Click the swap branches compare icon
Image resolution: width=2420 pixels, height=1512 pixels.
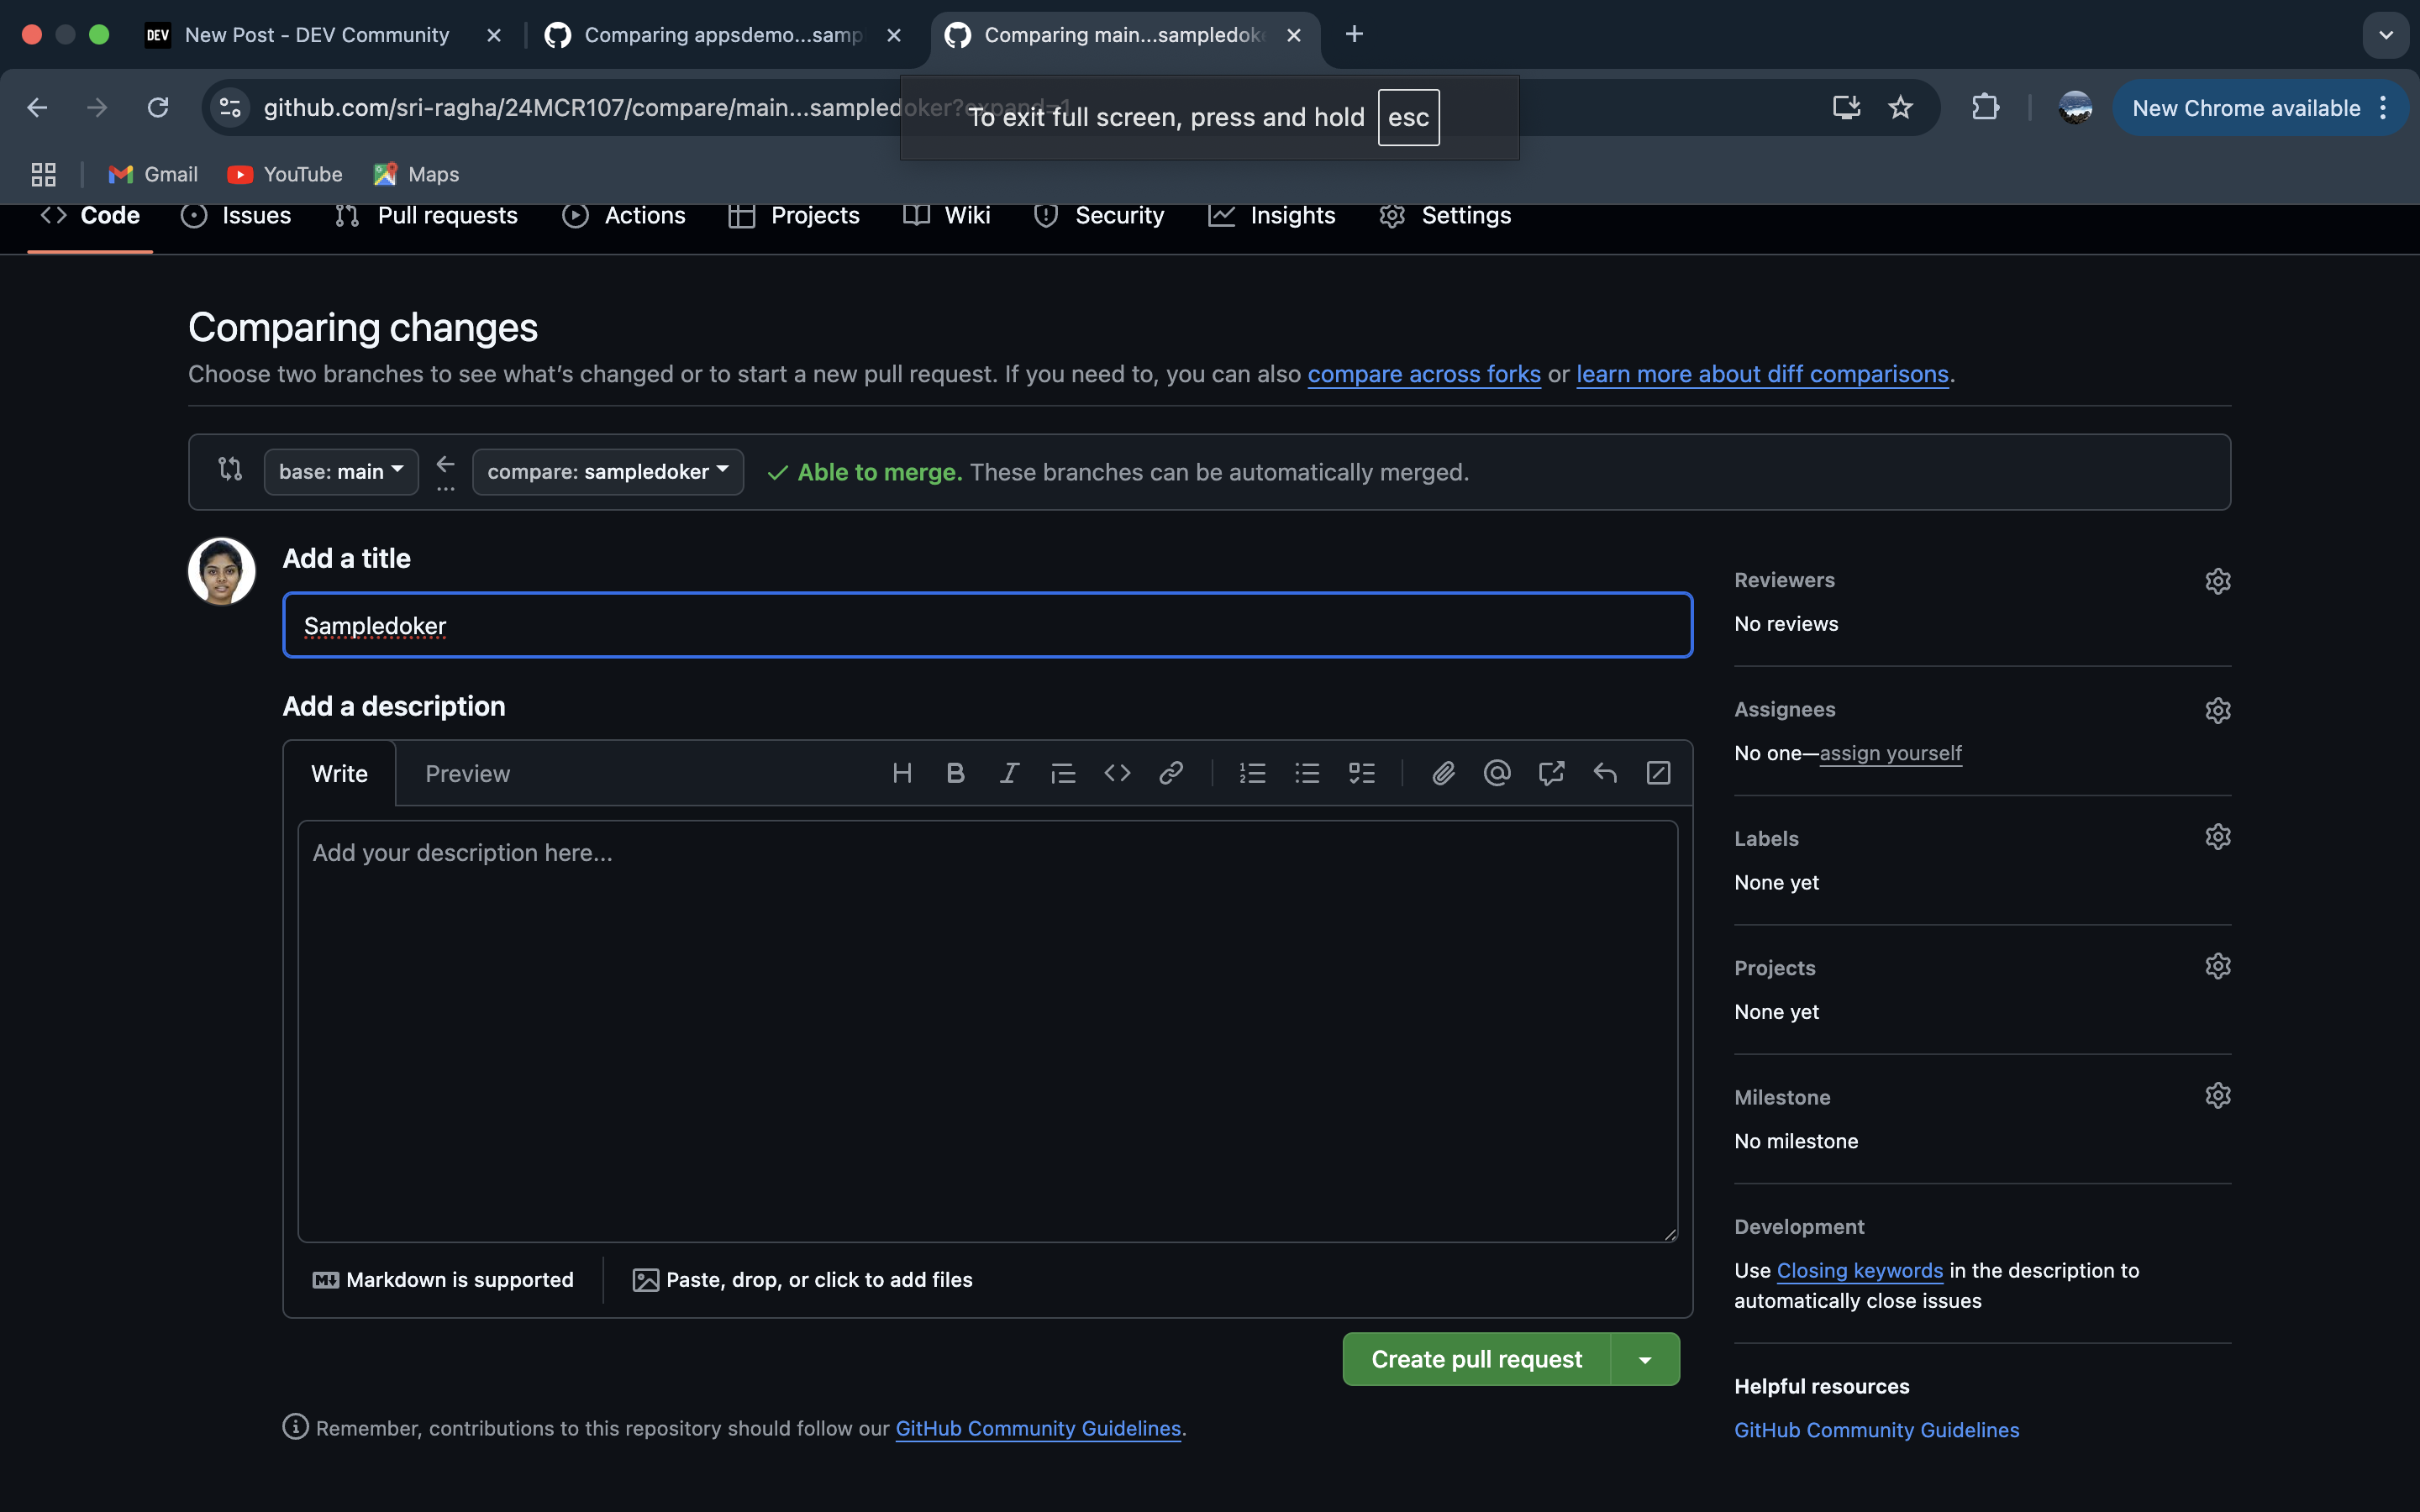230,469
